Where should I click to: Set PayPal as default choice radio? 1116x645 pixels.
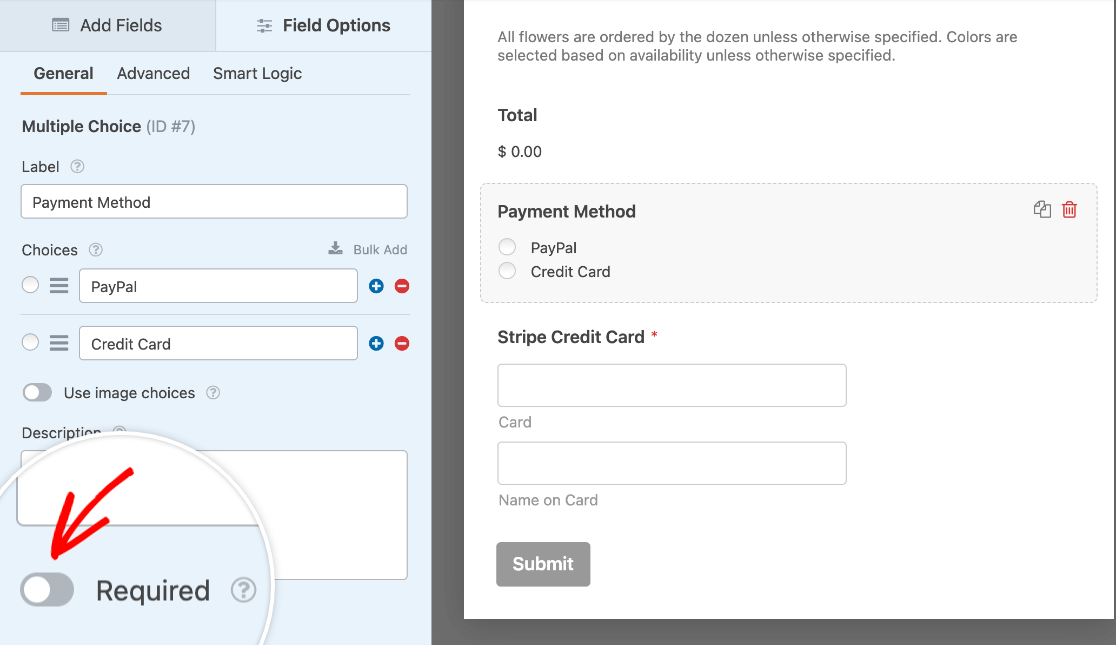point(30,285)
